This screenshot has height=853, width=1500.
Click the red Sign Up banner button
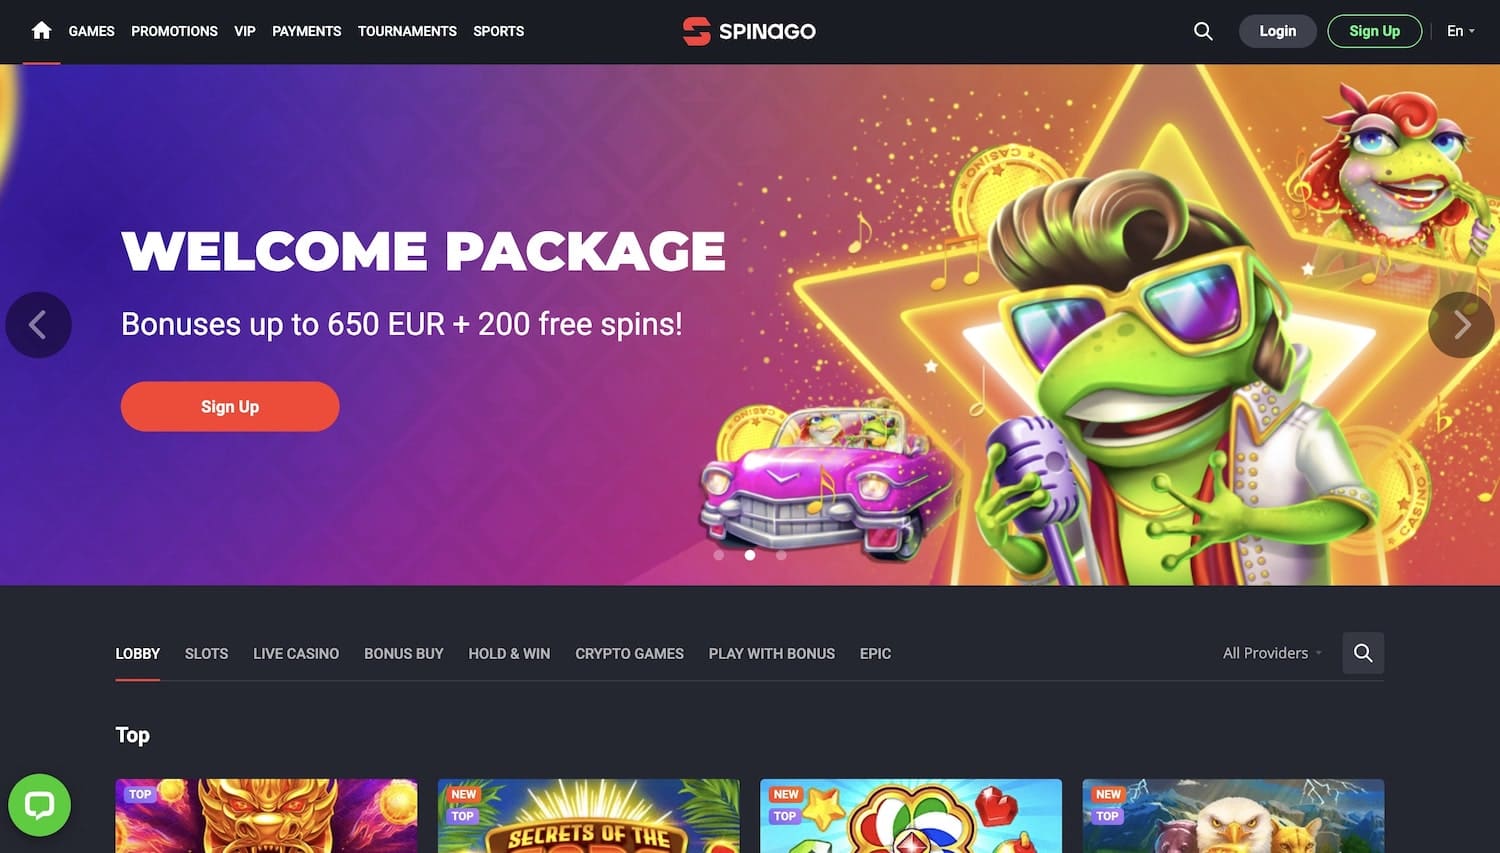coord(230,406)
